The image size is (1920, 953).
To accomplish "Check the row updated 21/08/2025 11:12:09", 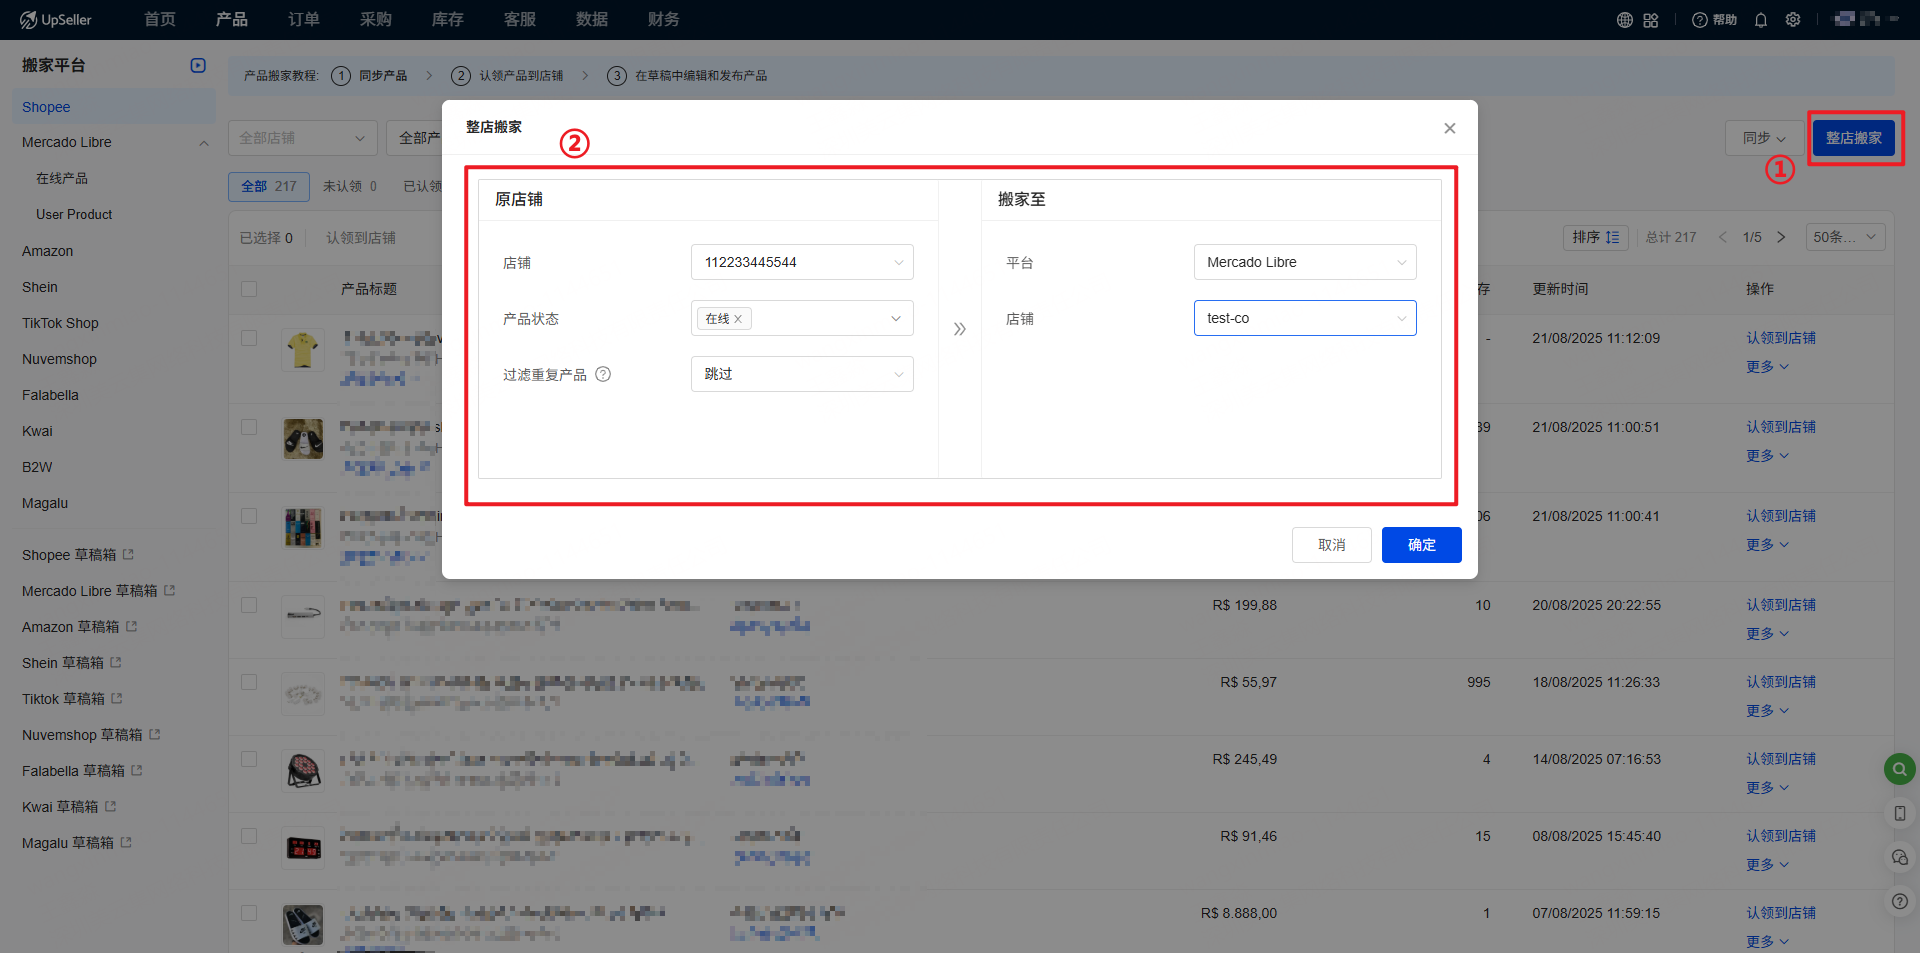I will tap(249, 338).
